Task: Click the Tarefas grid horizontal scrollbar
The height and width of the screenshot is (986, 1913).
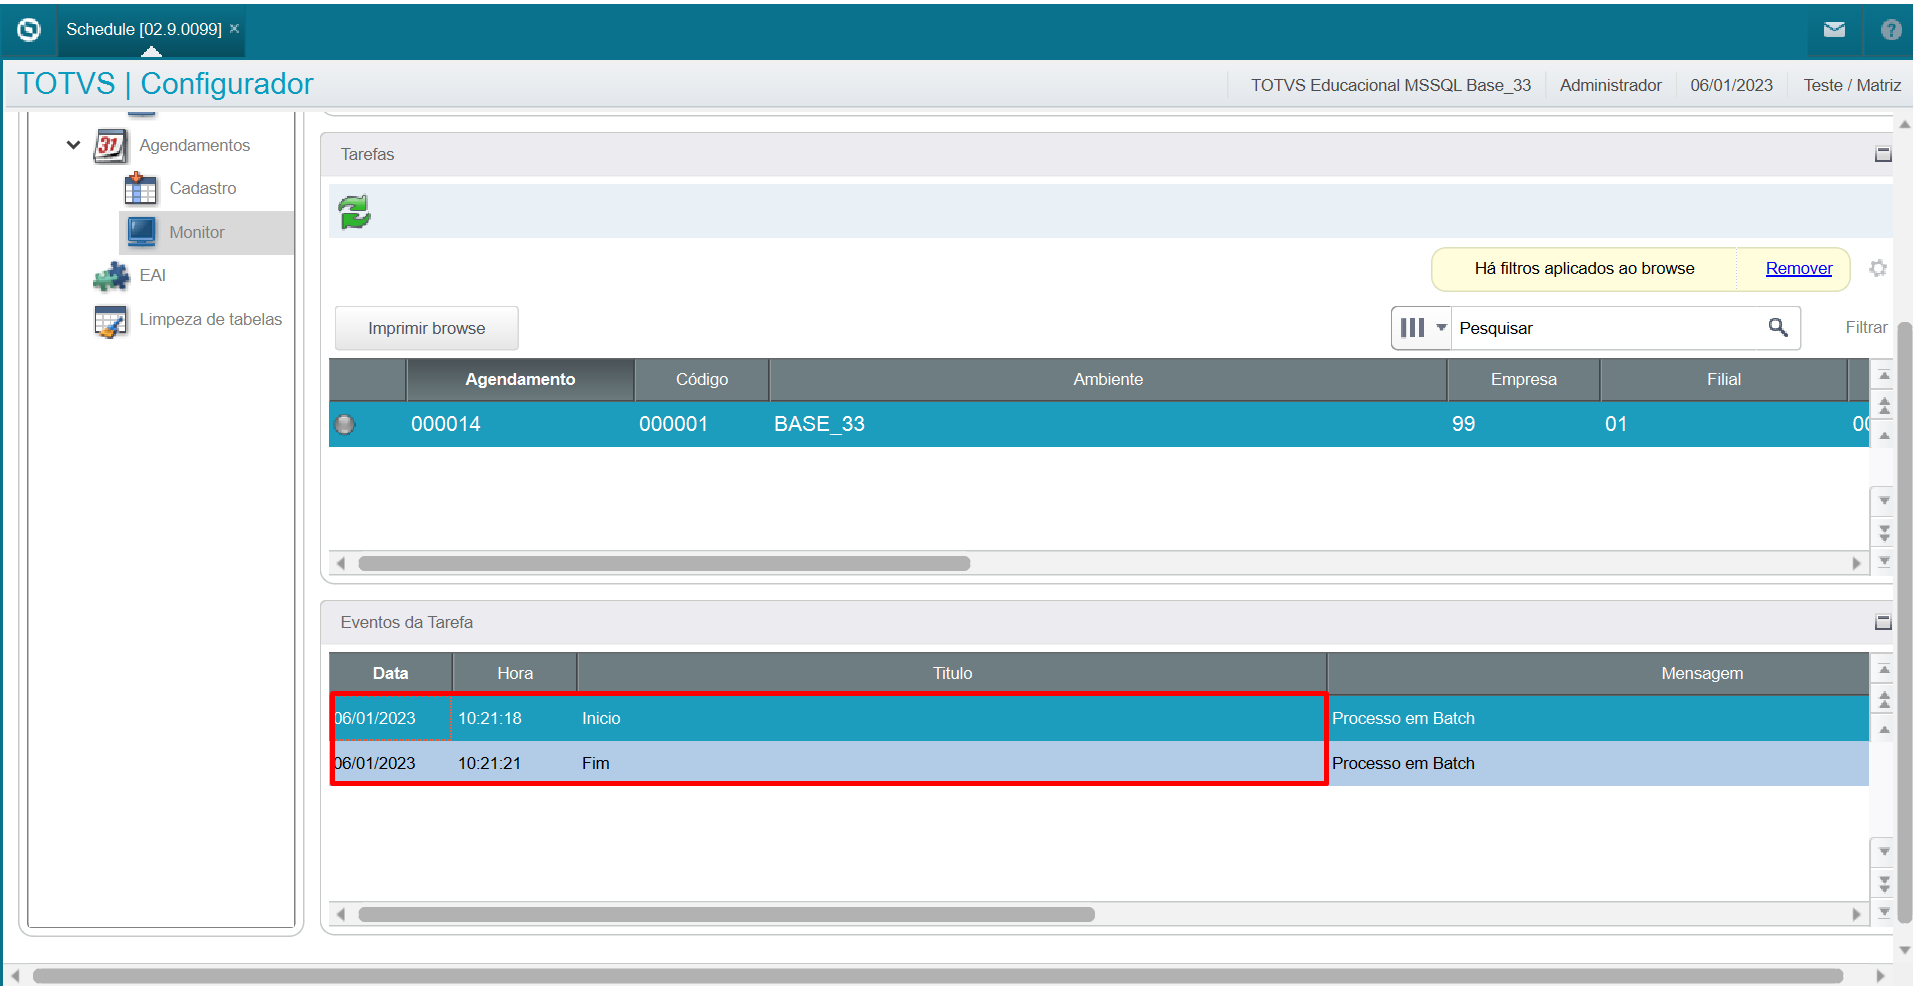Action: click(x=664, y=563)
